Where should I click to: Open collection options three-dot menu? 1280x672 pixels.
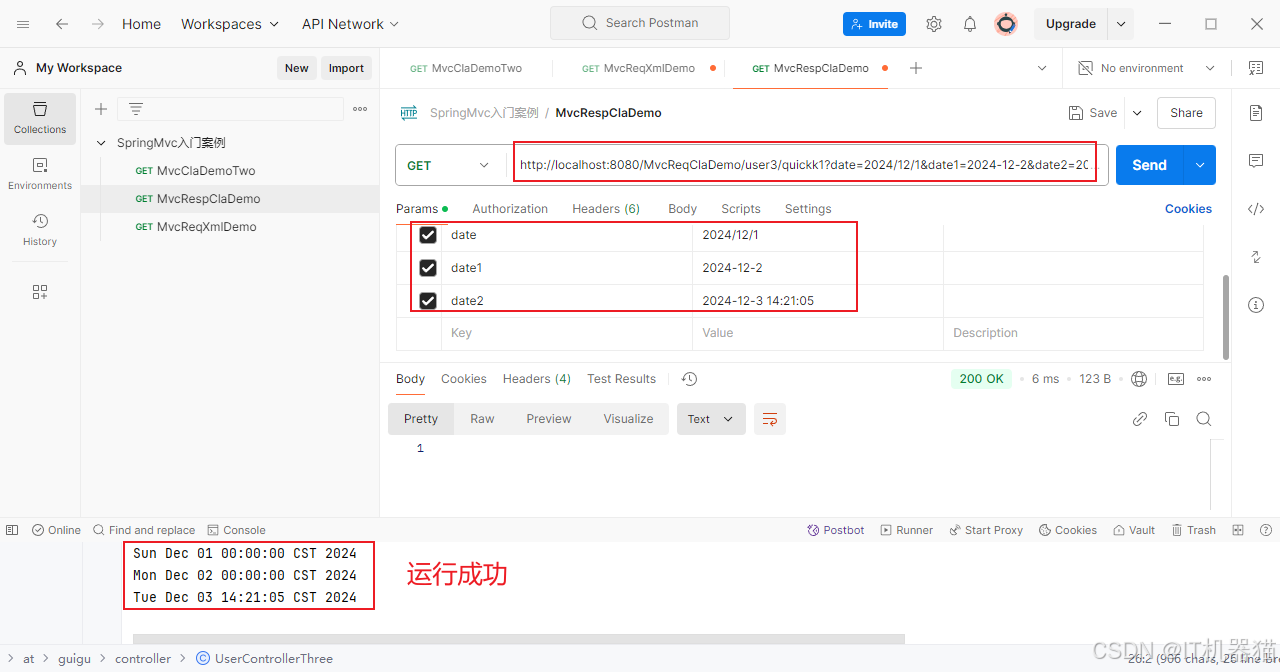pos(360,109)
